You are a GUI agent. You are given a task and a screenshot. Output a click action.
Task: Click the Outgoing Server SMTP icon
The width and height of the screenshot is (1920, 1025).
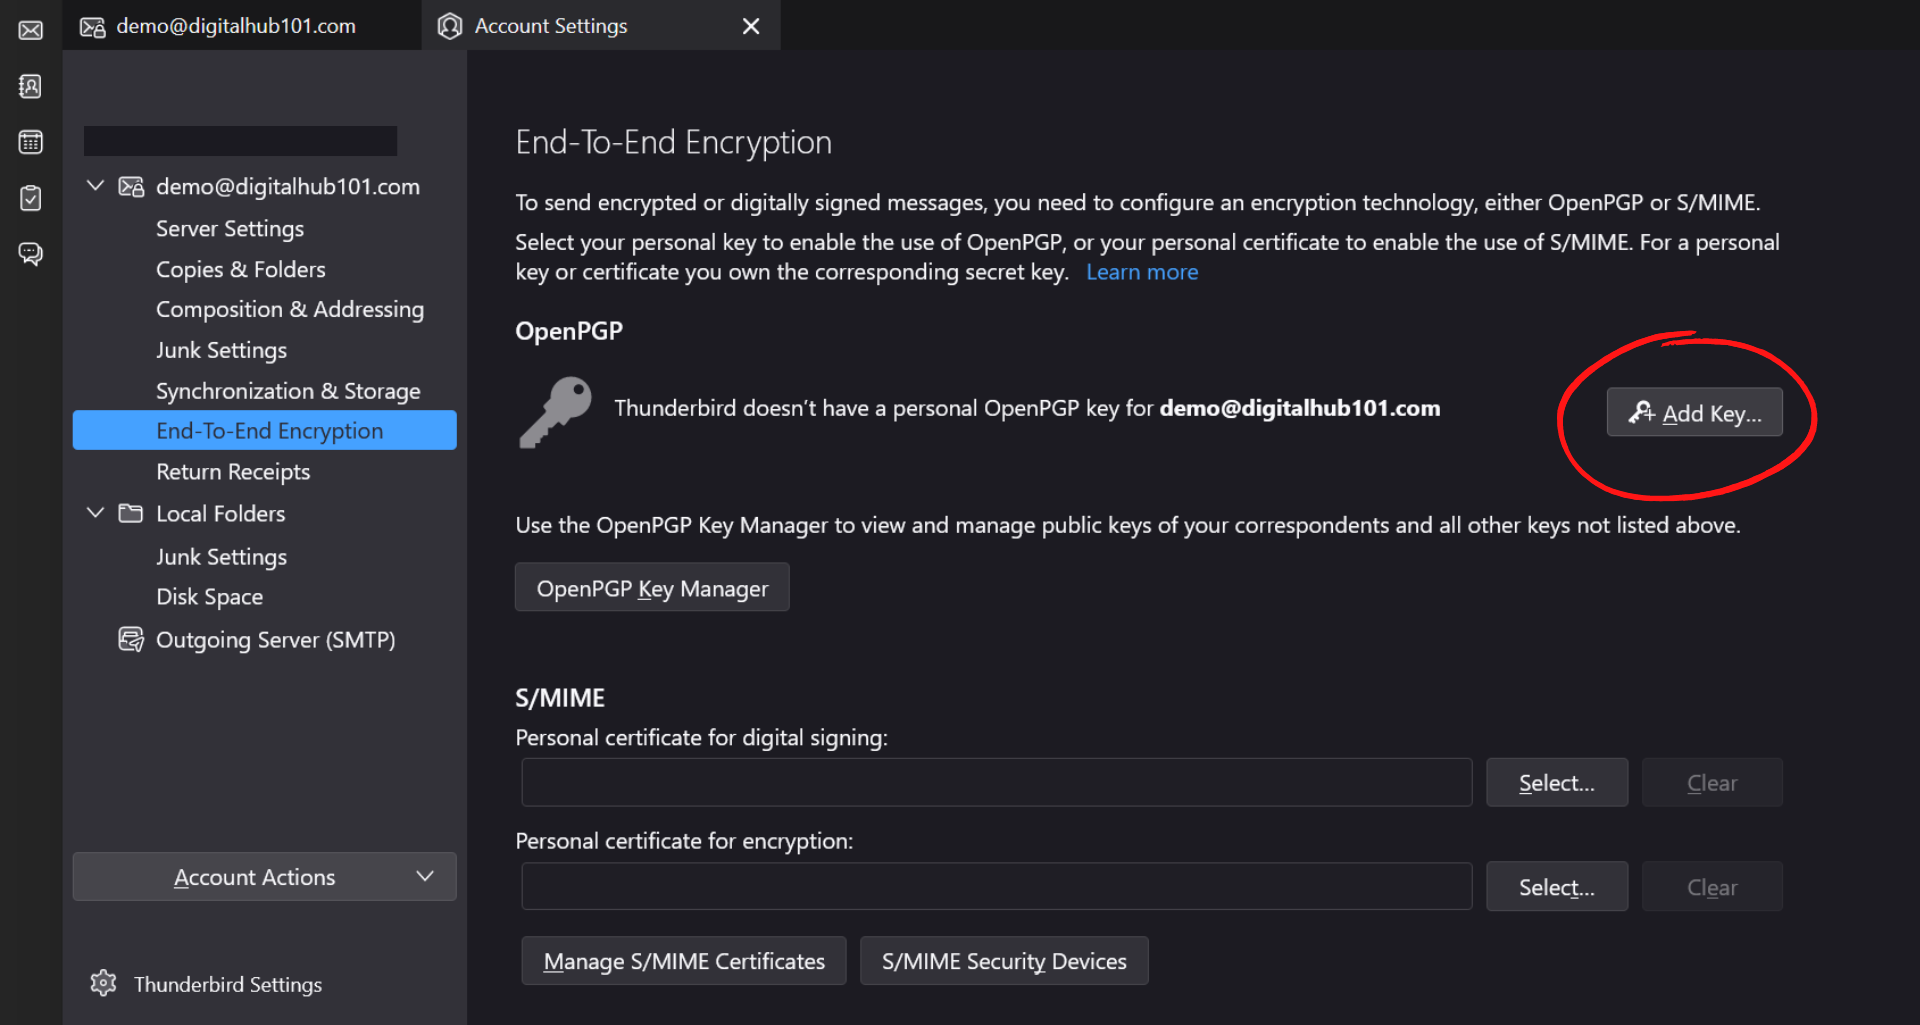click(x=131, y=640)
